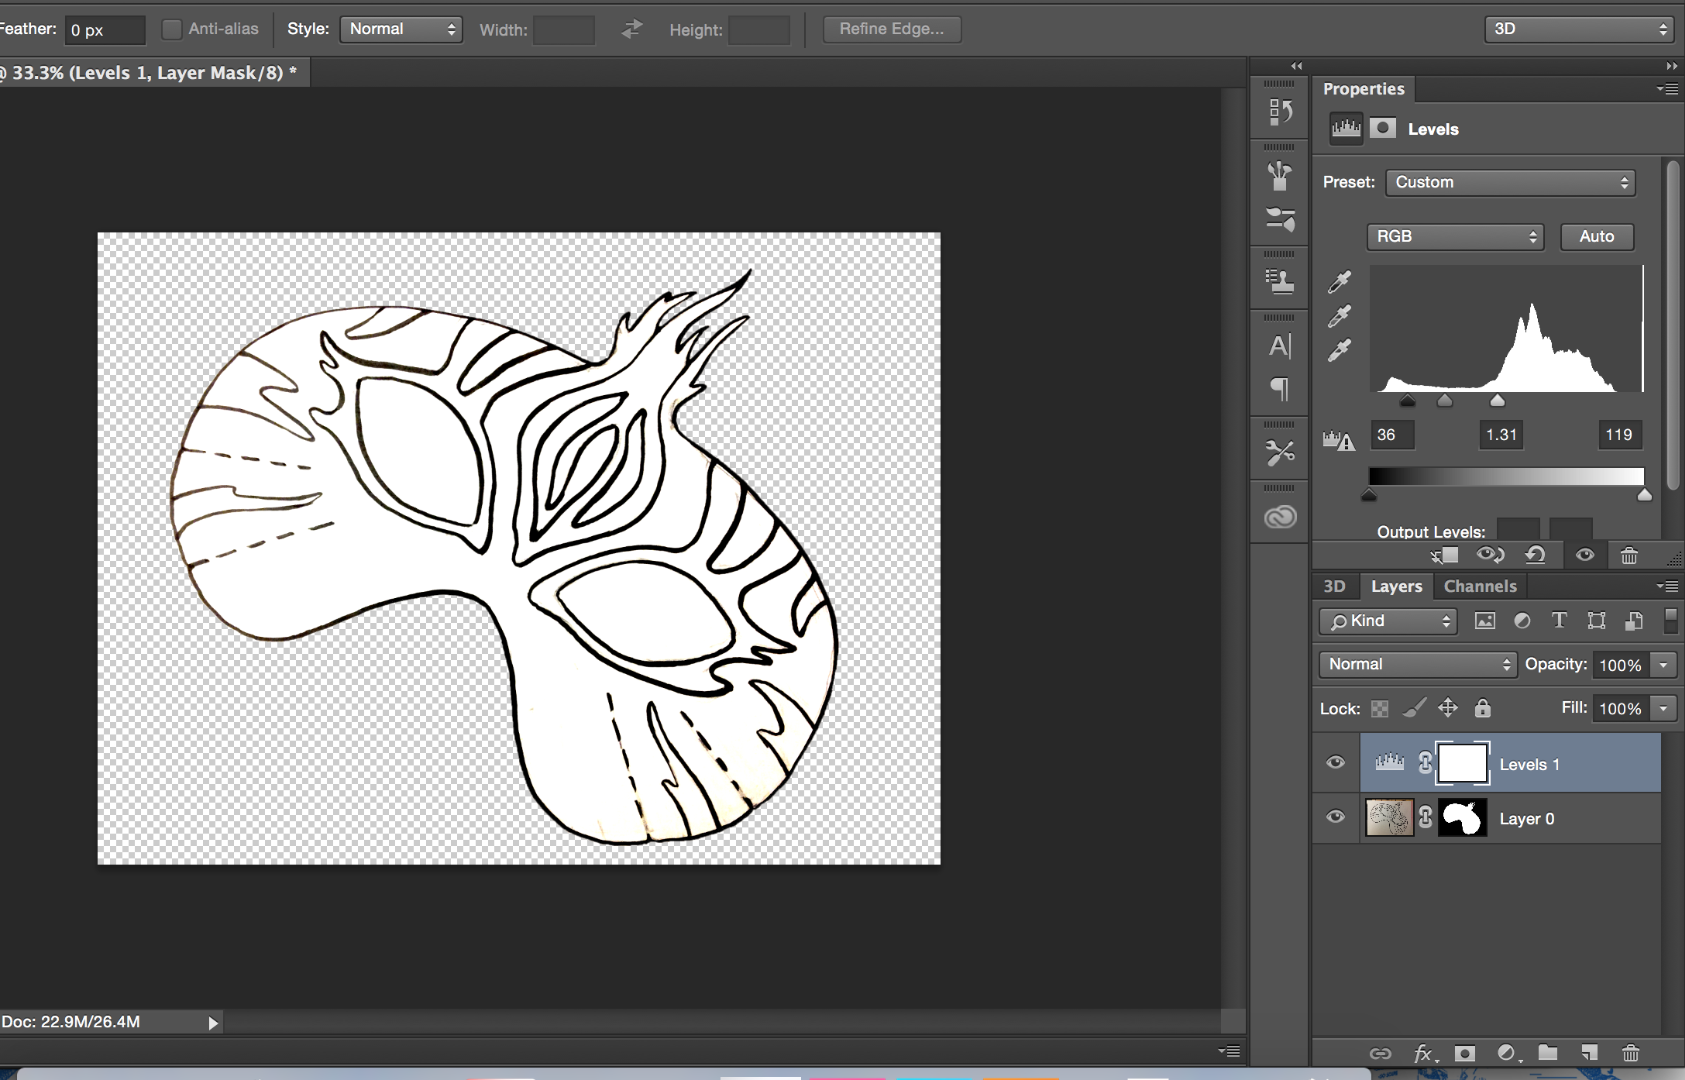The image size is (1685, 1080).
Task: Open the Creative Cloud panel icon
Action: tap(1281, 515)
